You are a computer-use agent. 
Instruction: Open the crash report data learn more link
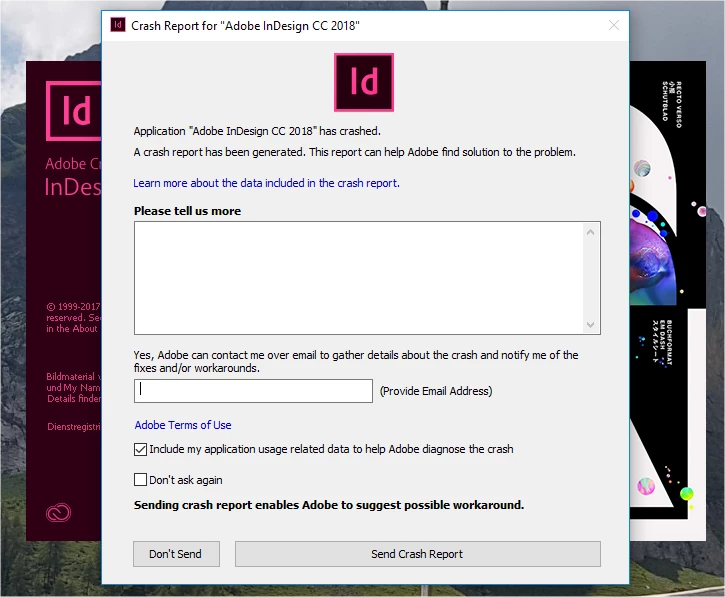[x=266, y=183]
